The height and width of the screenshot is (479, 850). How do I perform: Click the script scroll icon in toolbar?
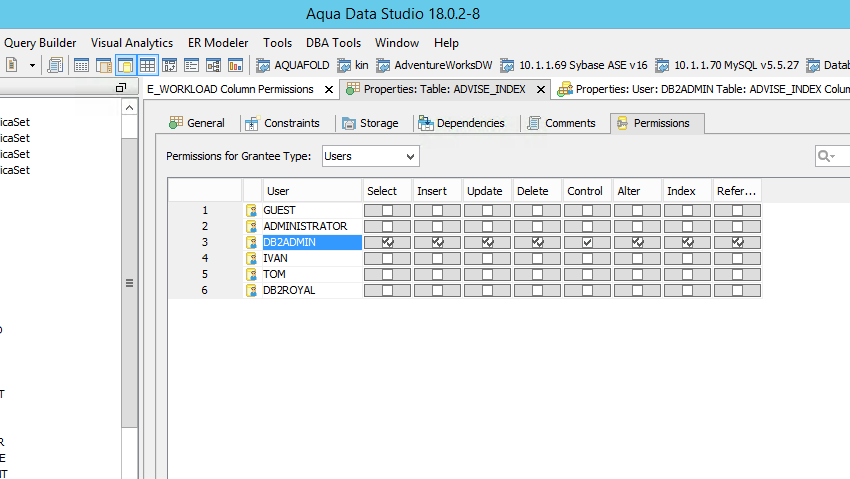pyautogui.click(x=55, y=66)
